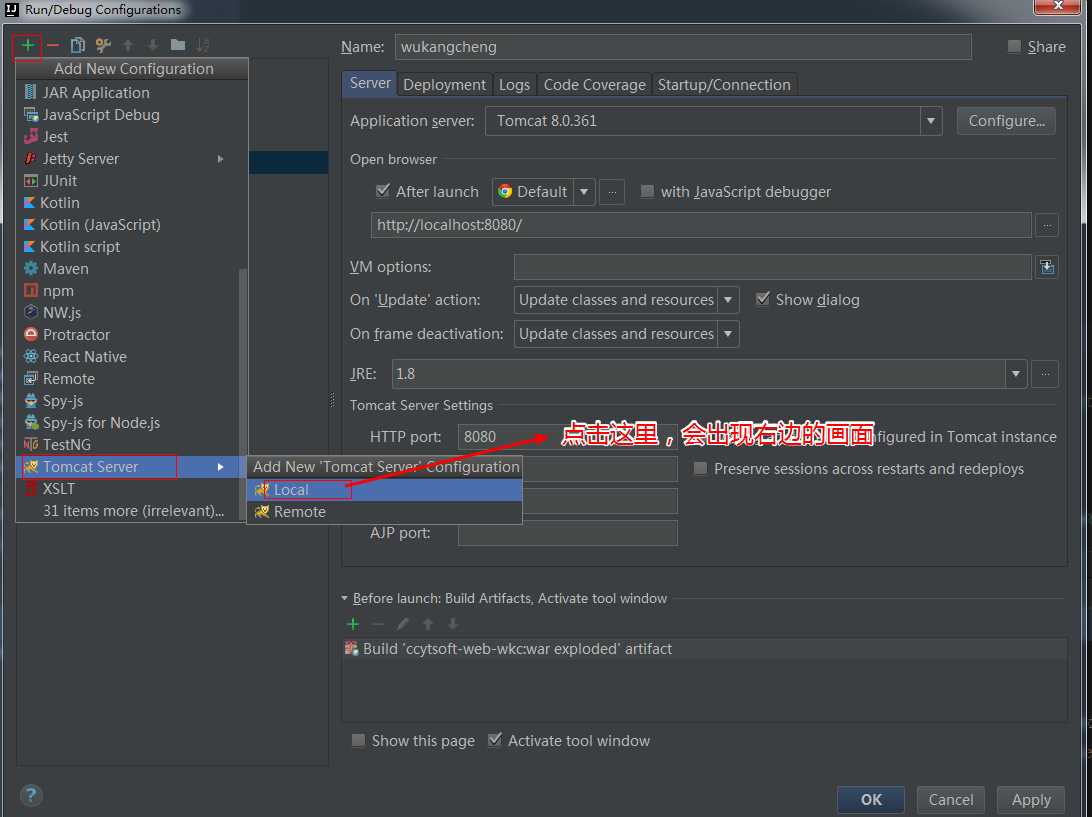Check the Show this page checkbox
Viewport: 1092px width, 817px height.
(358, 740)
